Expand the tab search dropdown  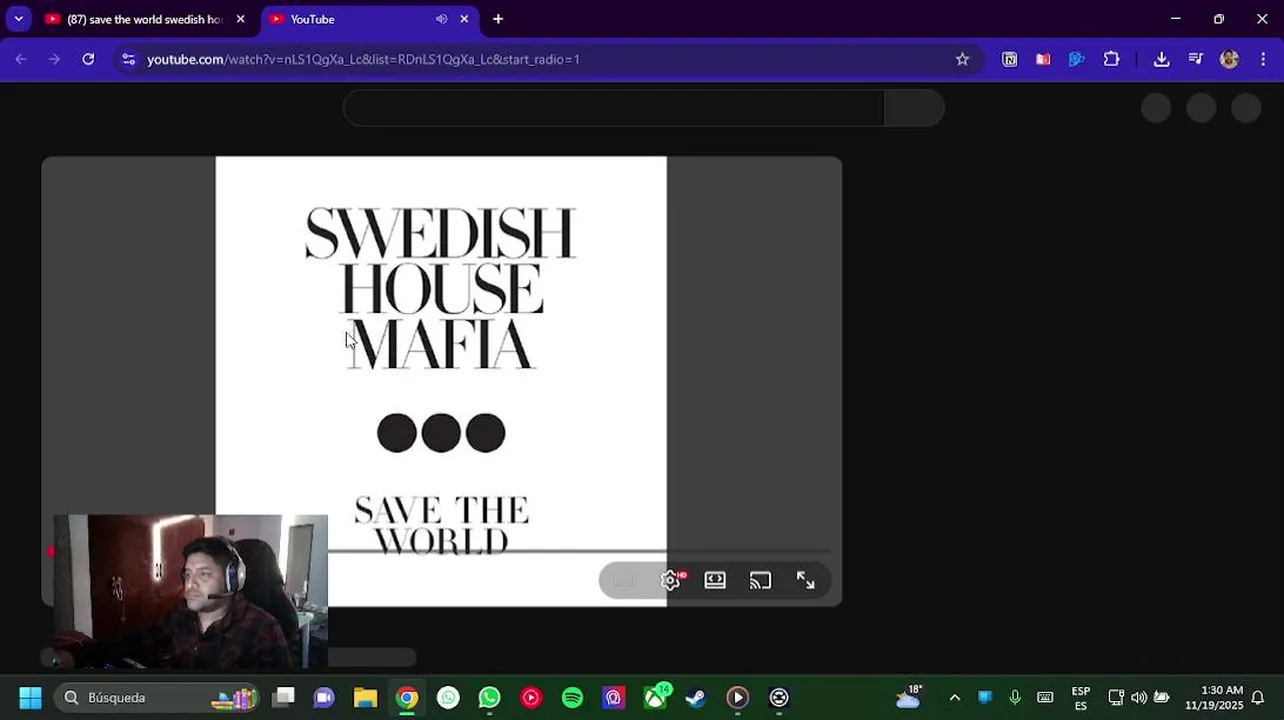pyautogui.click(x=18, y=19)
